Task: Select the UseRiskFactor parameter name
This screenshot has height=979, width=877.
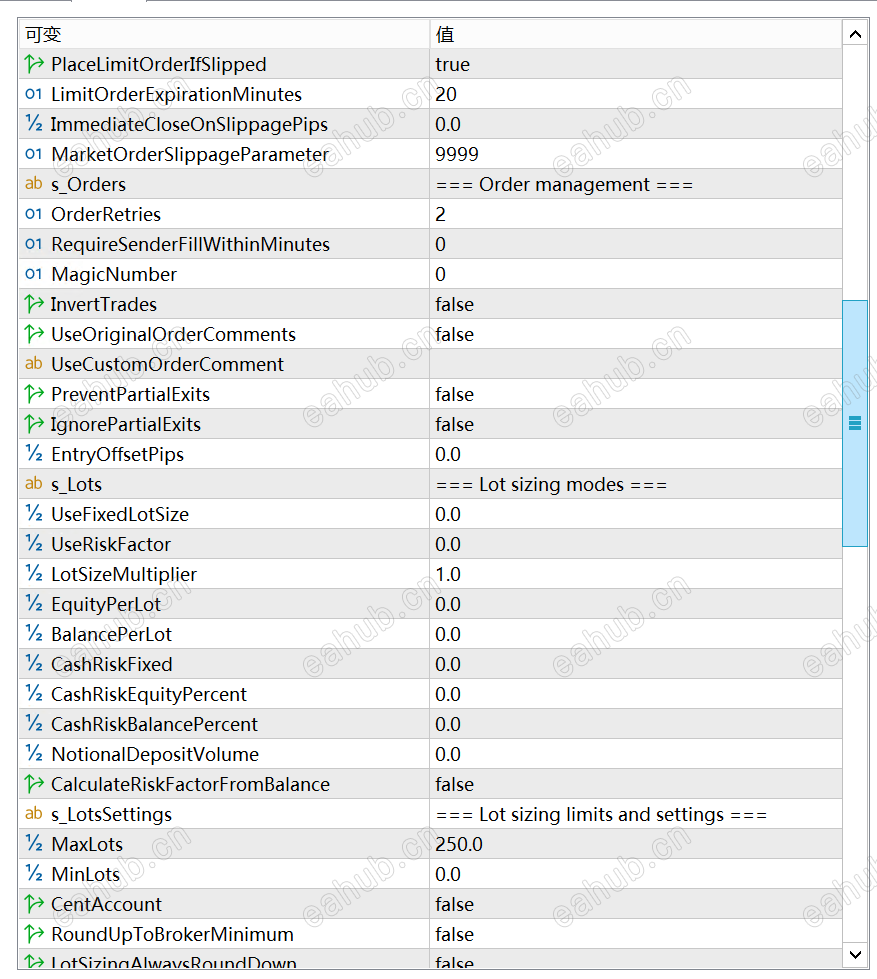Action: pyautogui.click(x=110, y=544)
